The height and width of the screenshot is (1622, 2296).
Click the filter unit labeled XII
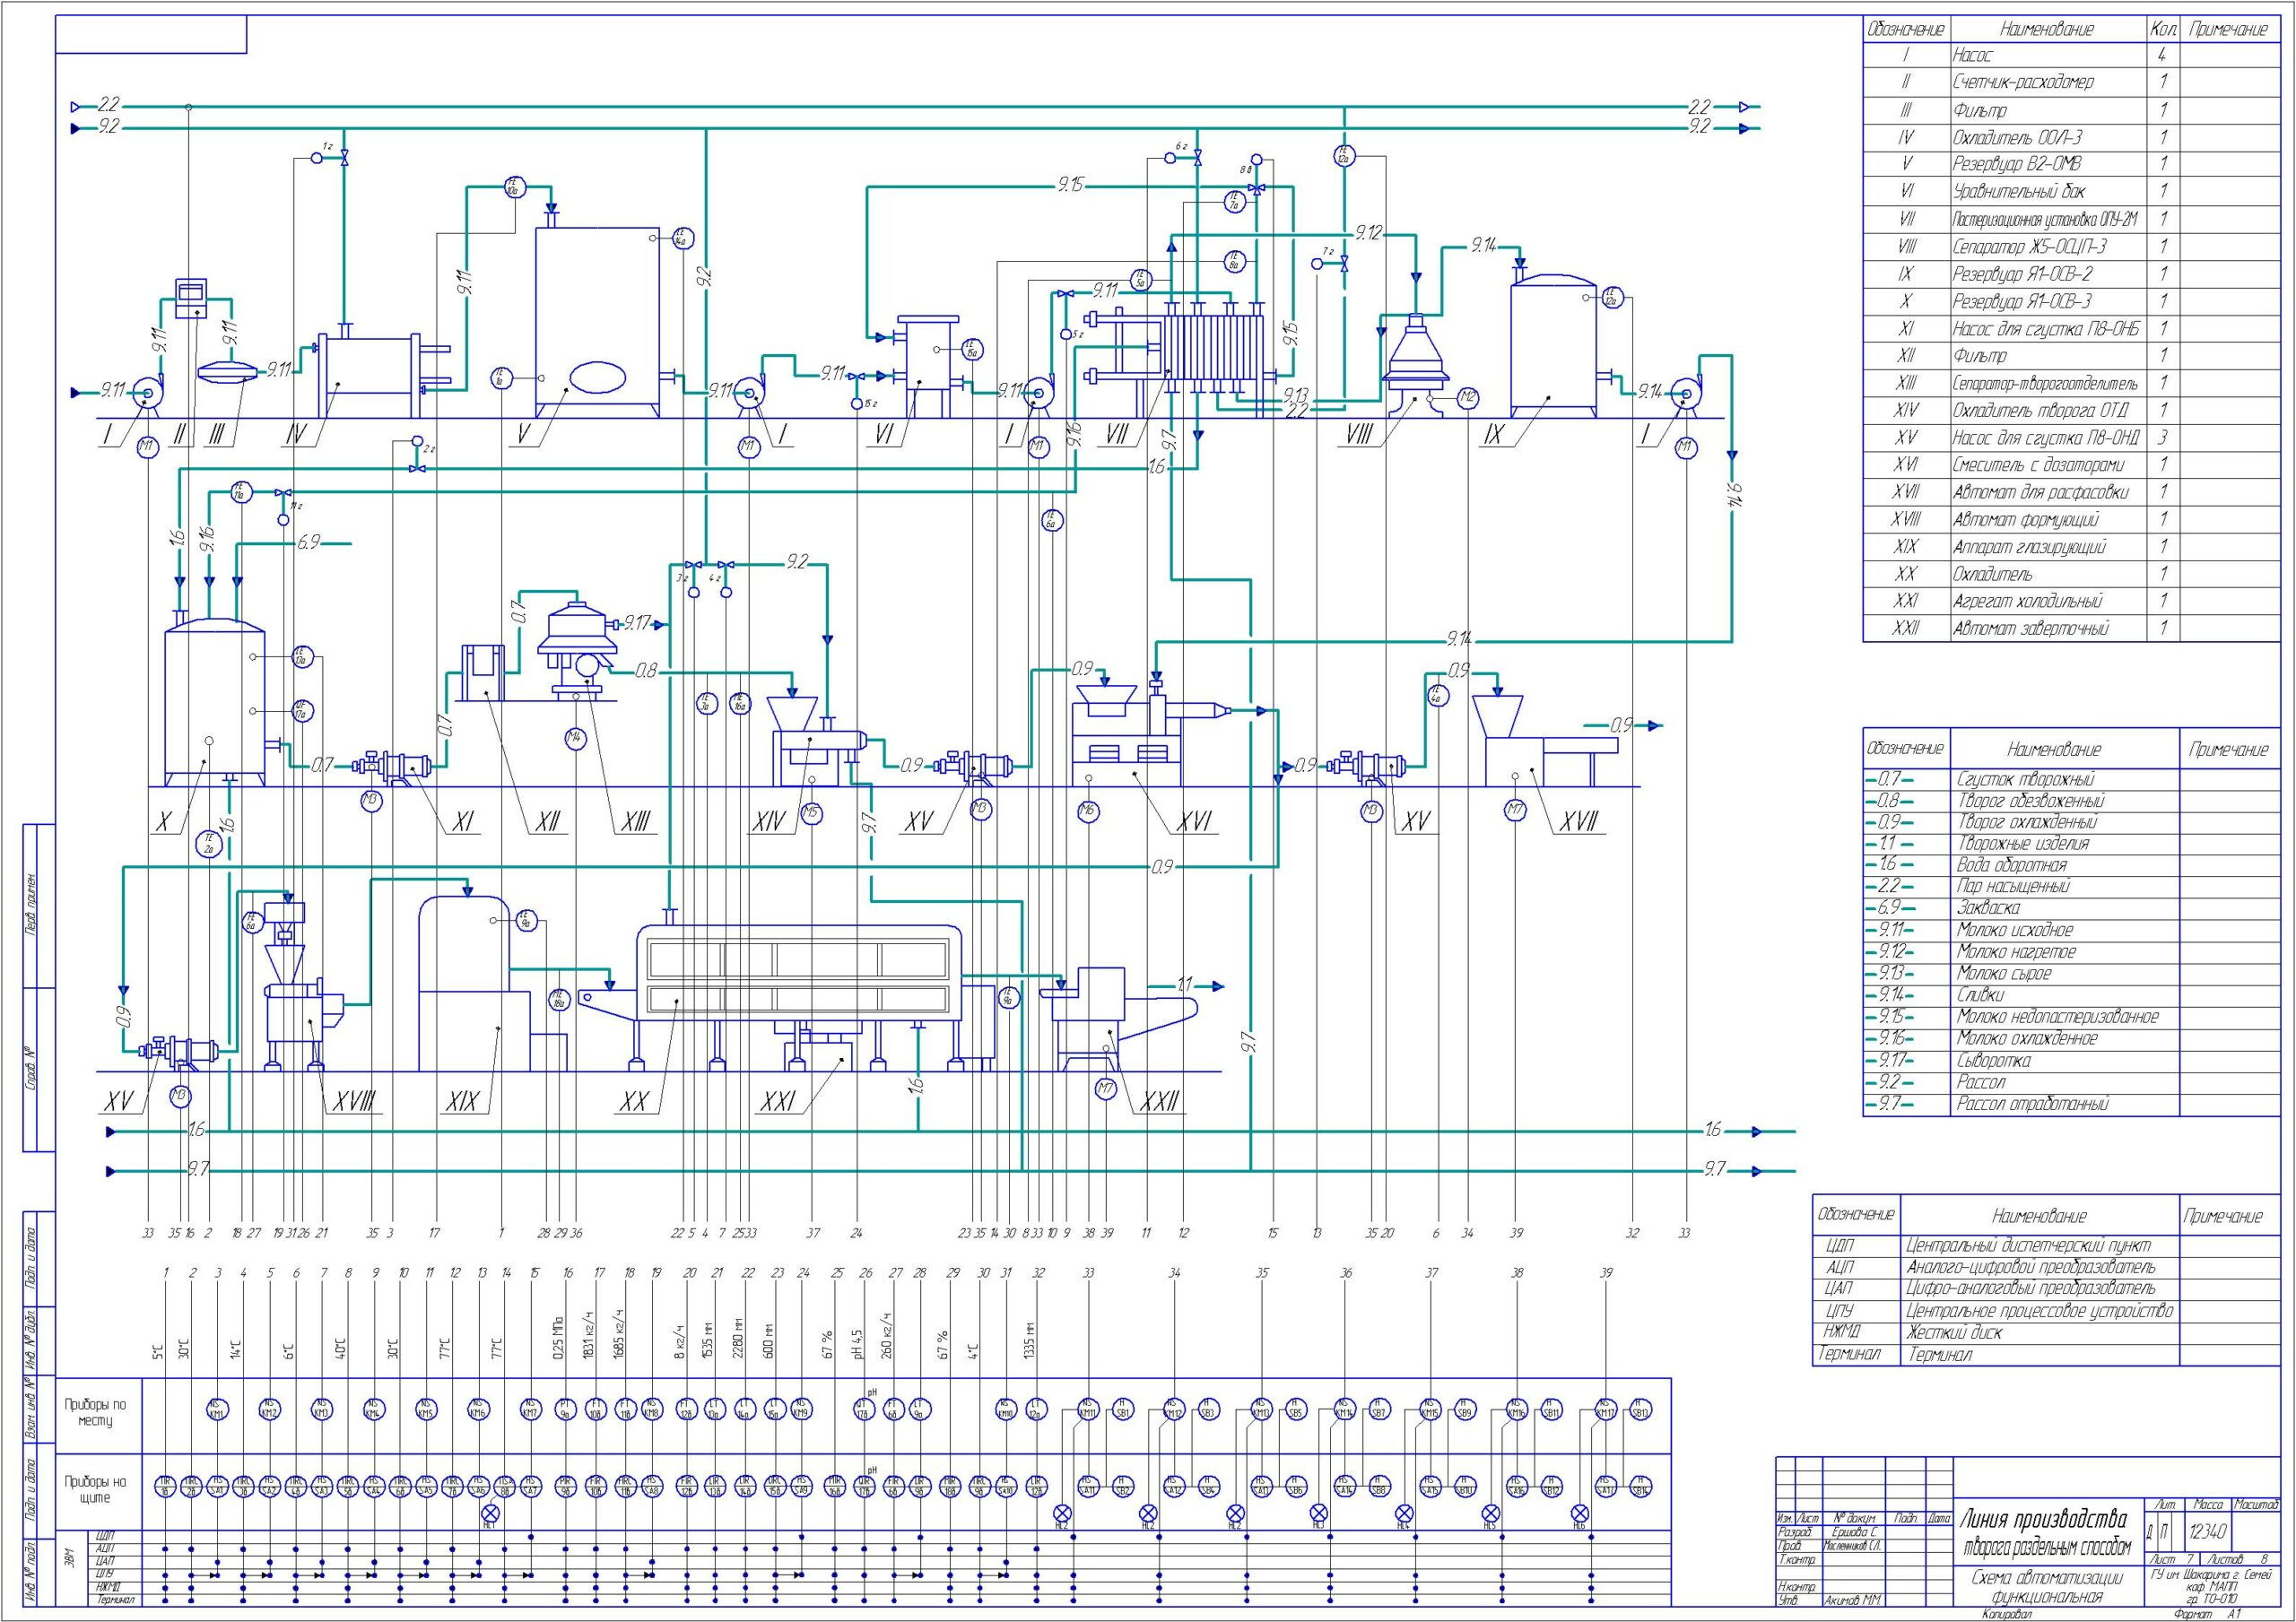click(482, 672)
